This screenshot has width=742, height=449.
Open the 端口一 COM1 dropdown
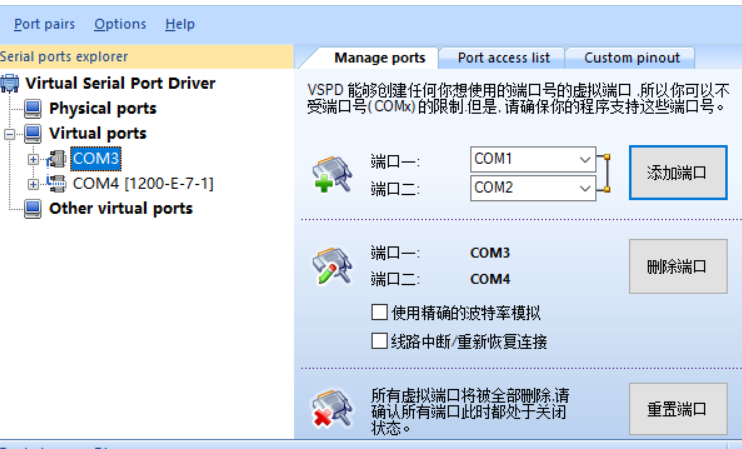(x=585, y=159)
